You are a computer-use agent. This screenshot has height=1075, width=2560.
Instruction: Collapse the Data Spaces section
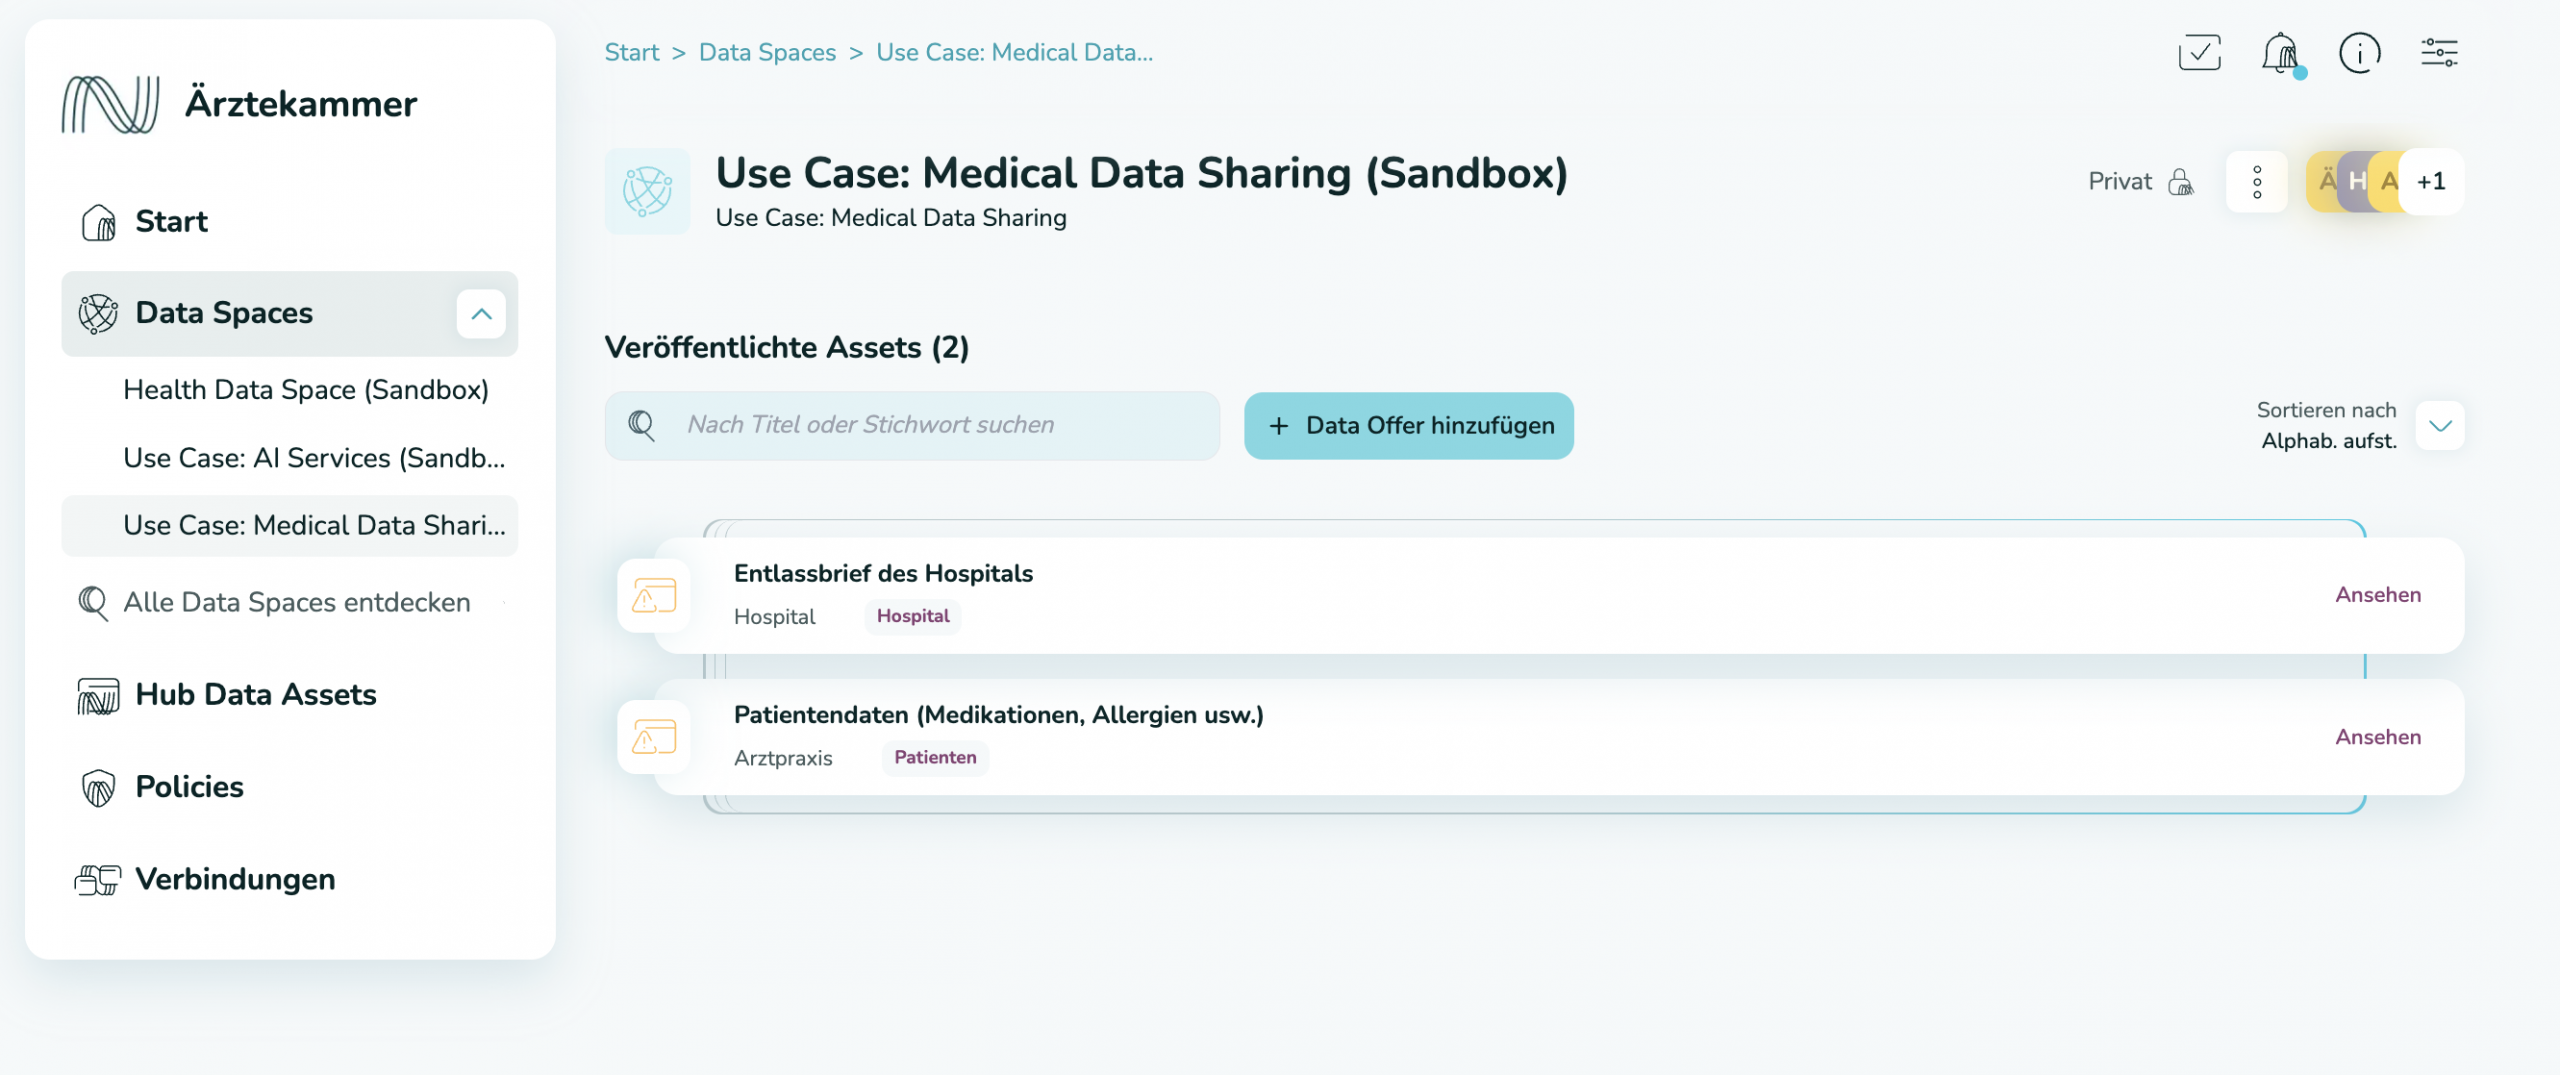[483, 314]
